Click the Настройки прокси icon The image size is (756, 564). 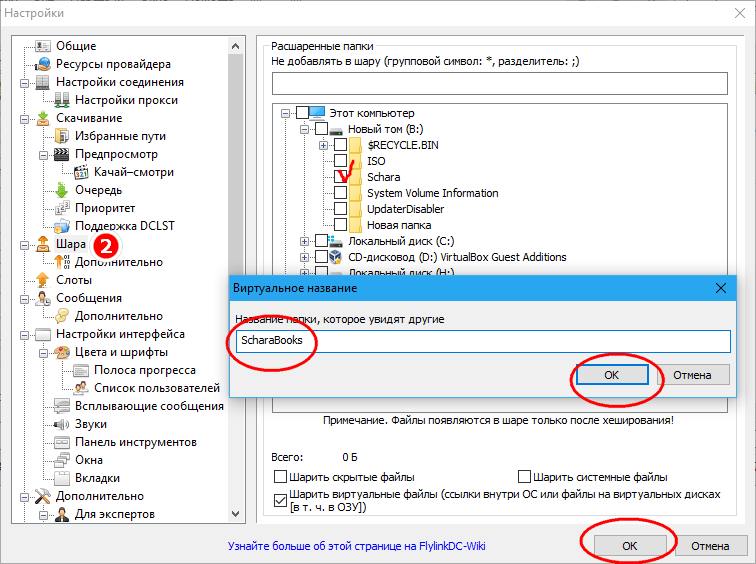62,100
